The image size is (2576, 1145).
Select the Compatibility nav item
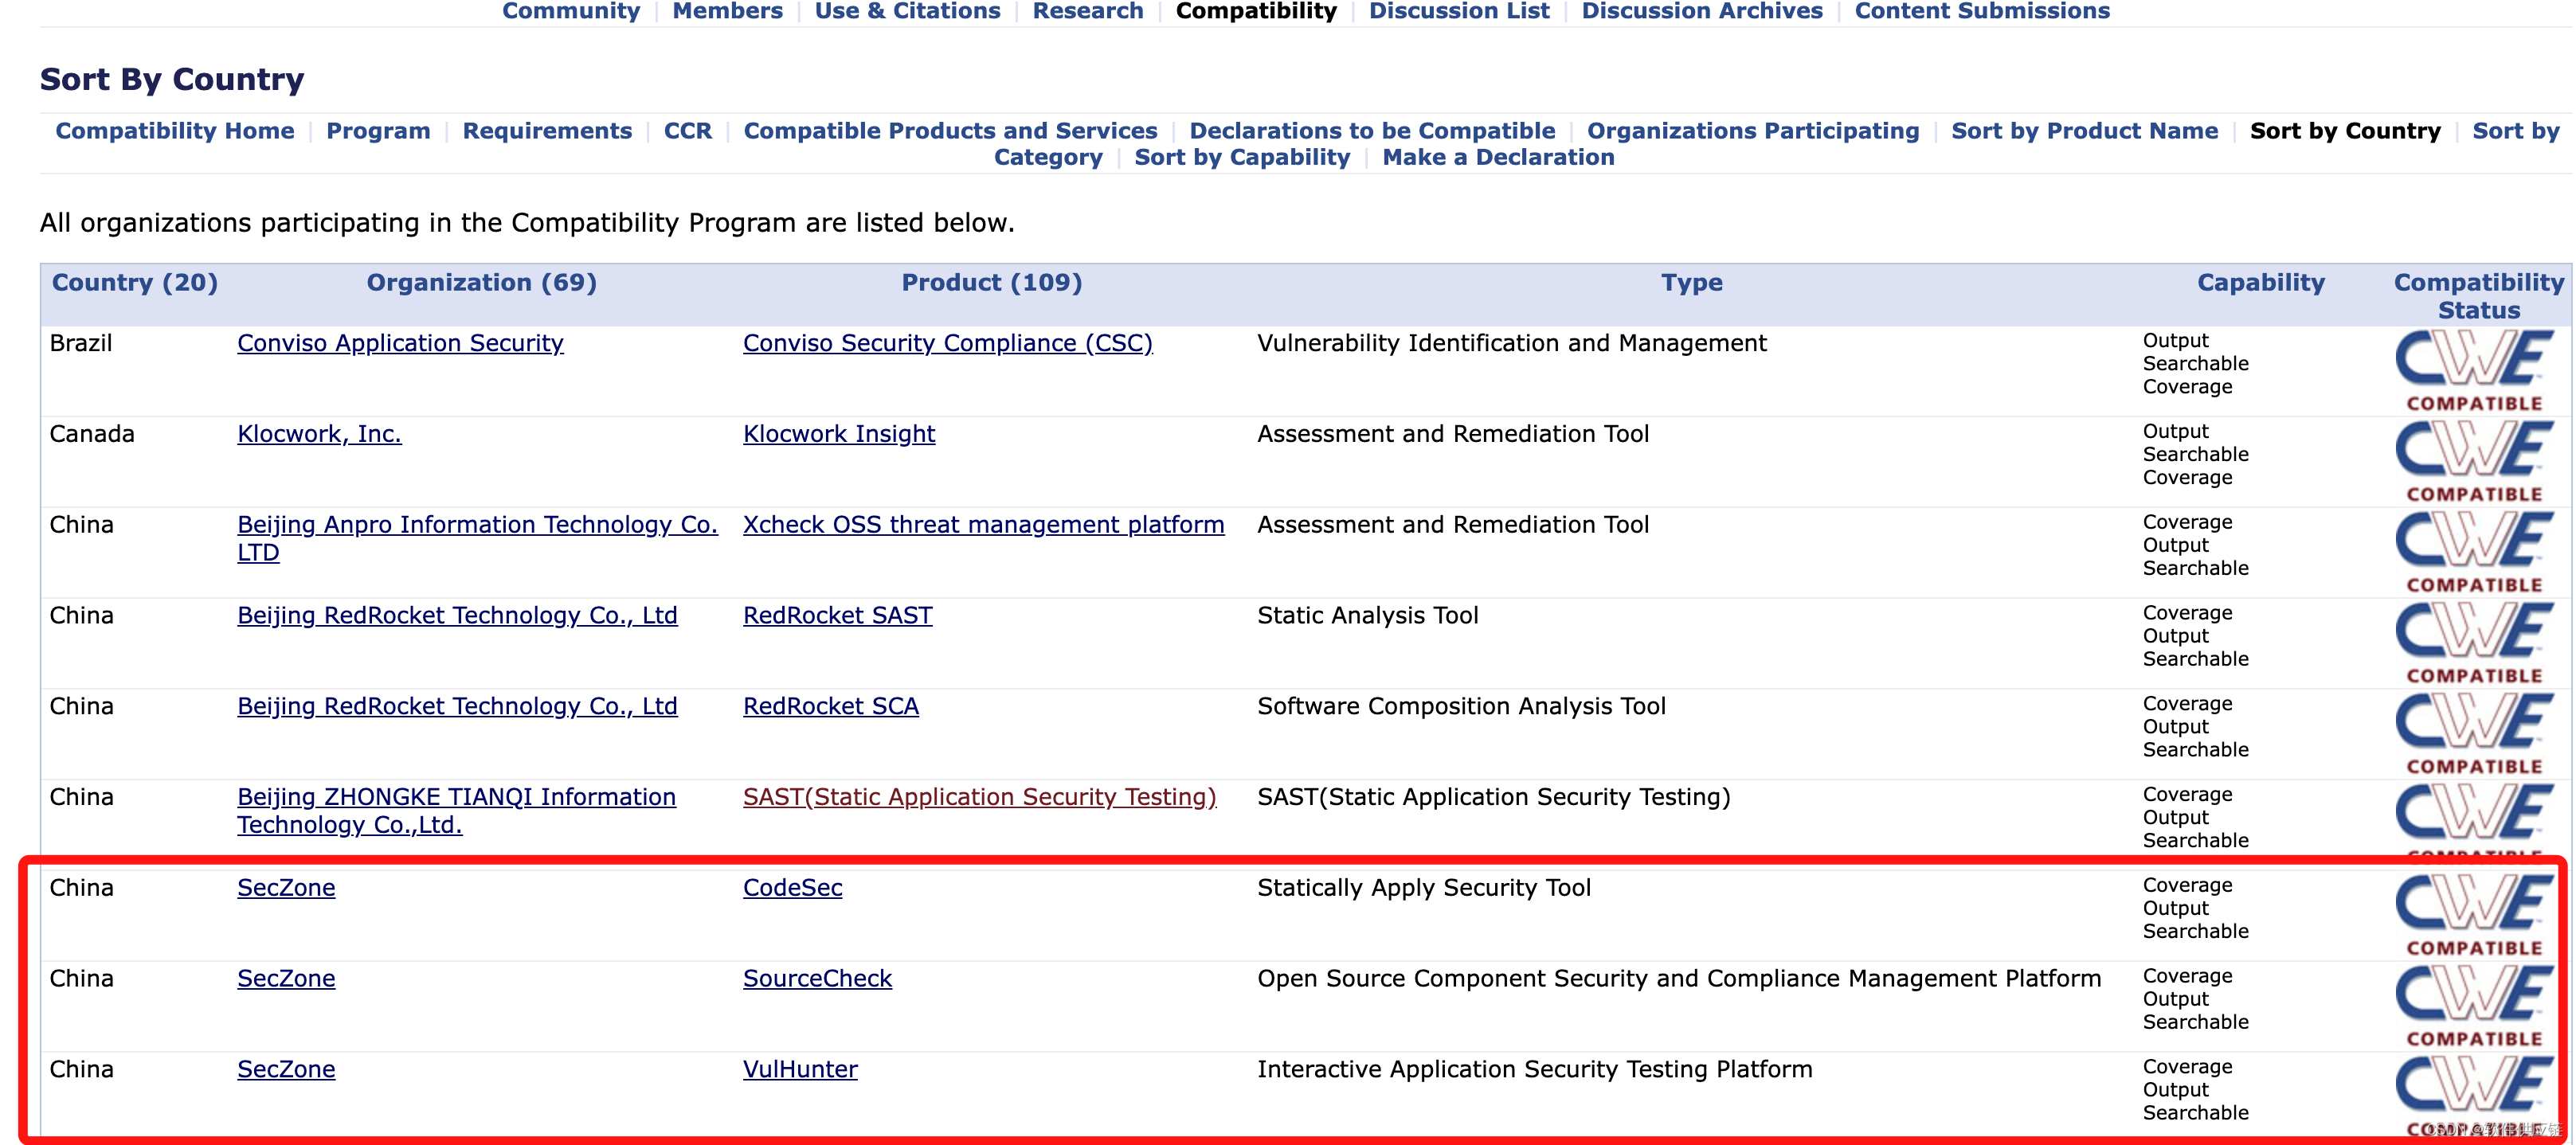pos(1256,11)
